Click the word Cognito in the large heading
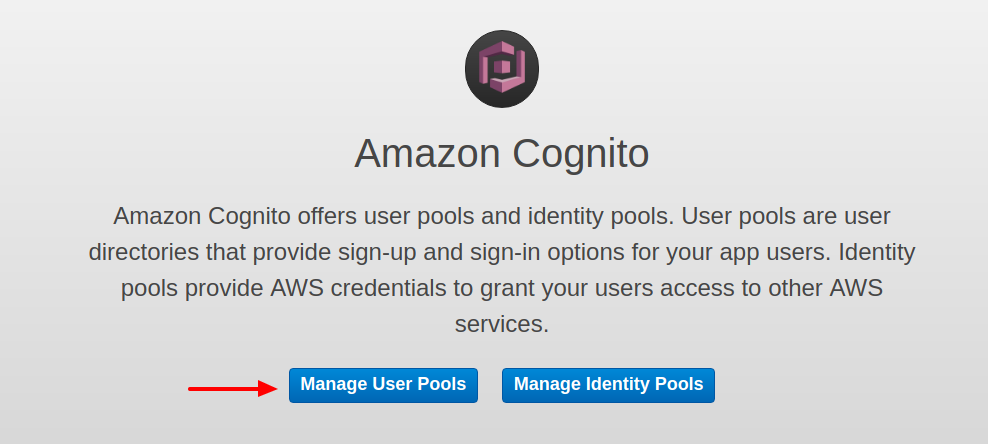988x444 pixels. coord(580,155)
